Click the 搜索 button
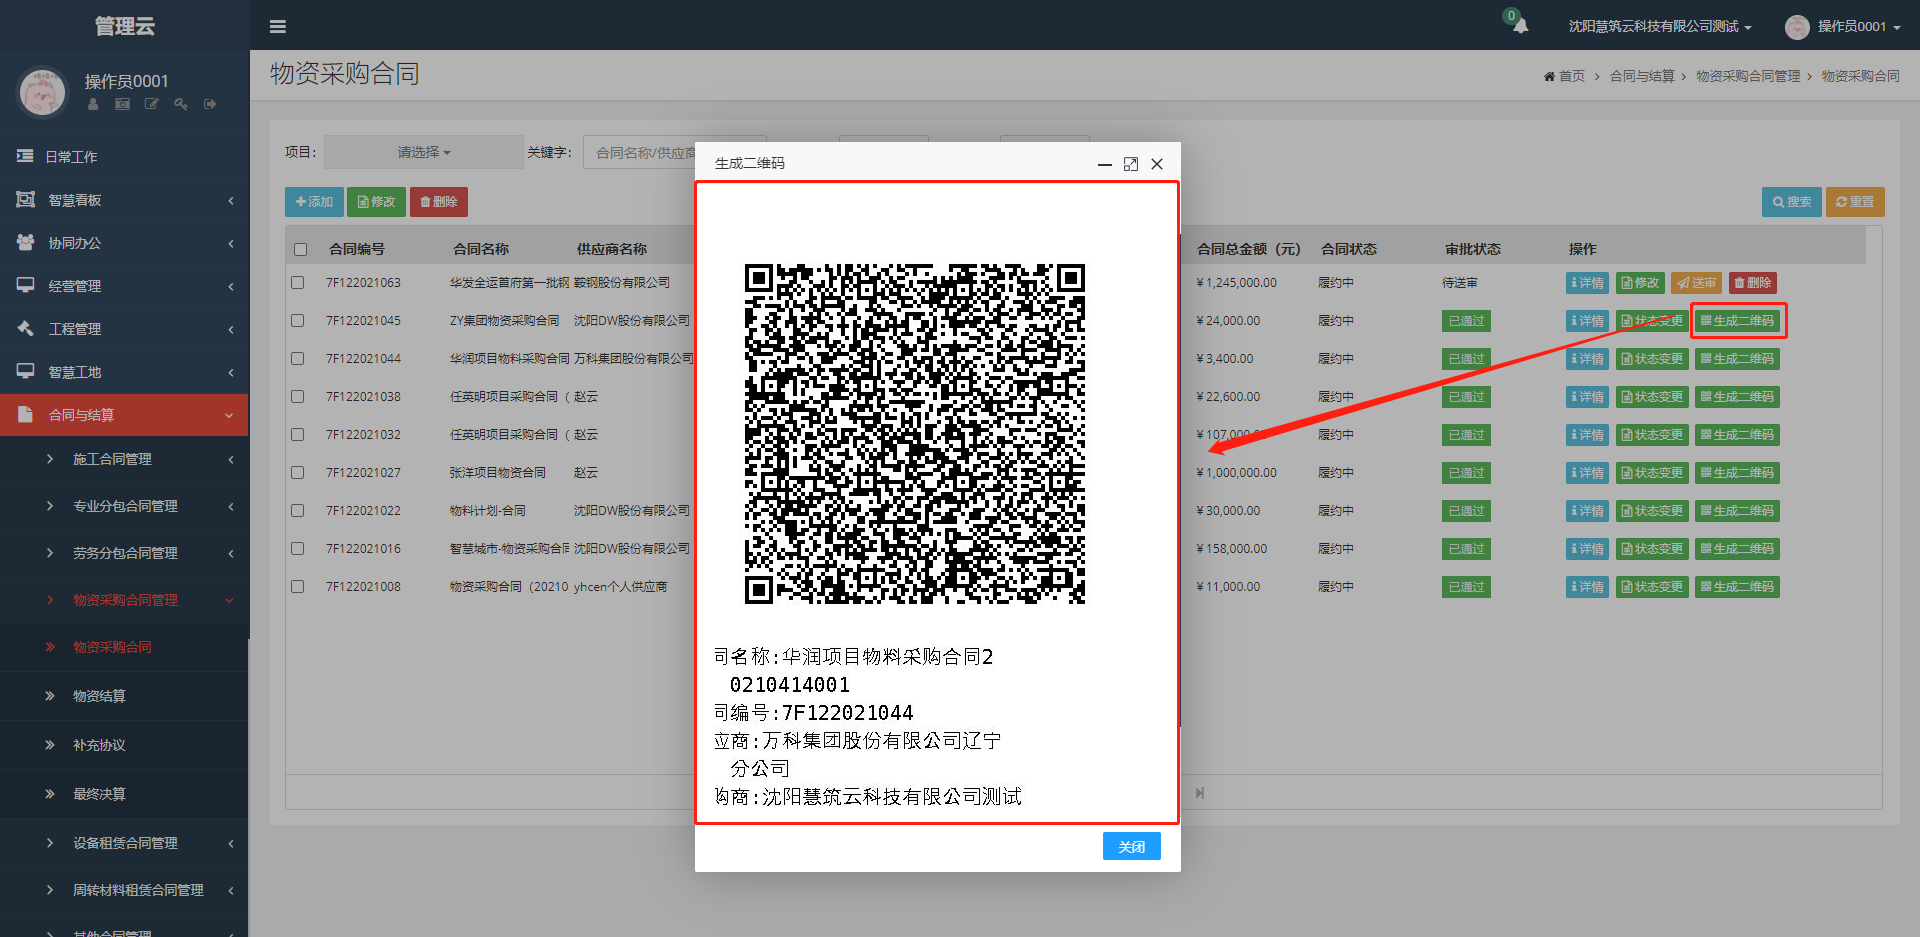Viewport: 1920px width, 937px height. pyautogui.click(x=1792, y=202)
